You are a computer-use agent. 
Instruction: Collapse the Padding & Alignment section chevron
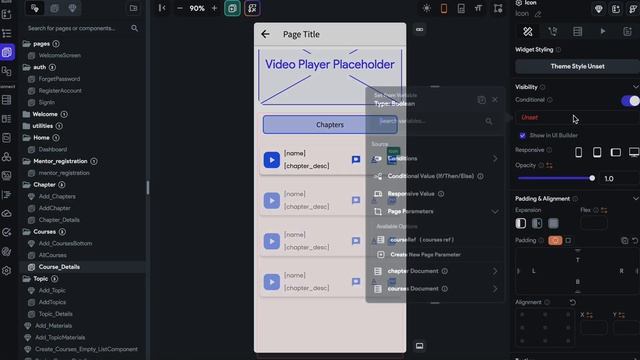[636, 199]
